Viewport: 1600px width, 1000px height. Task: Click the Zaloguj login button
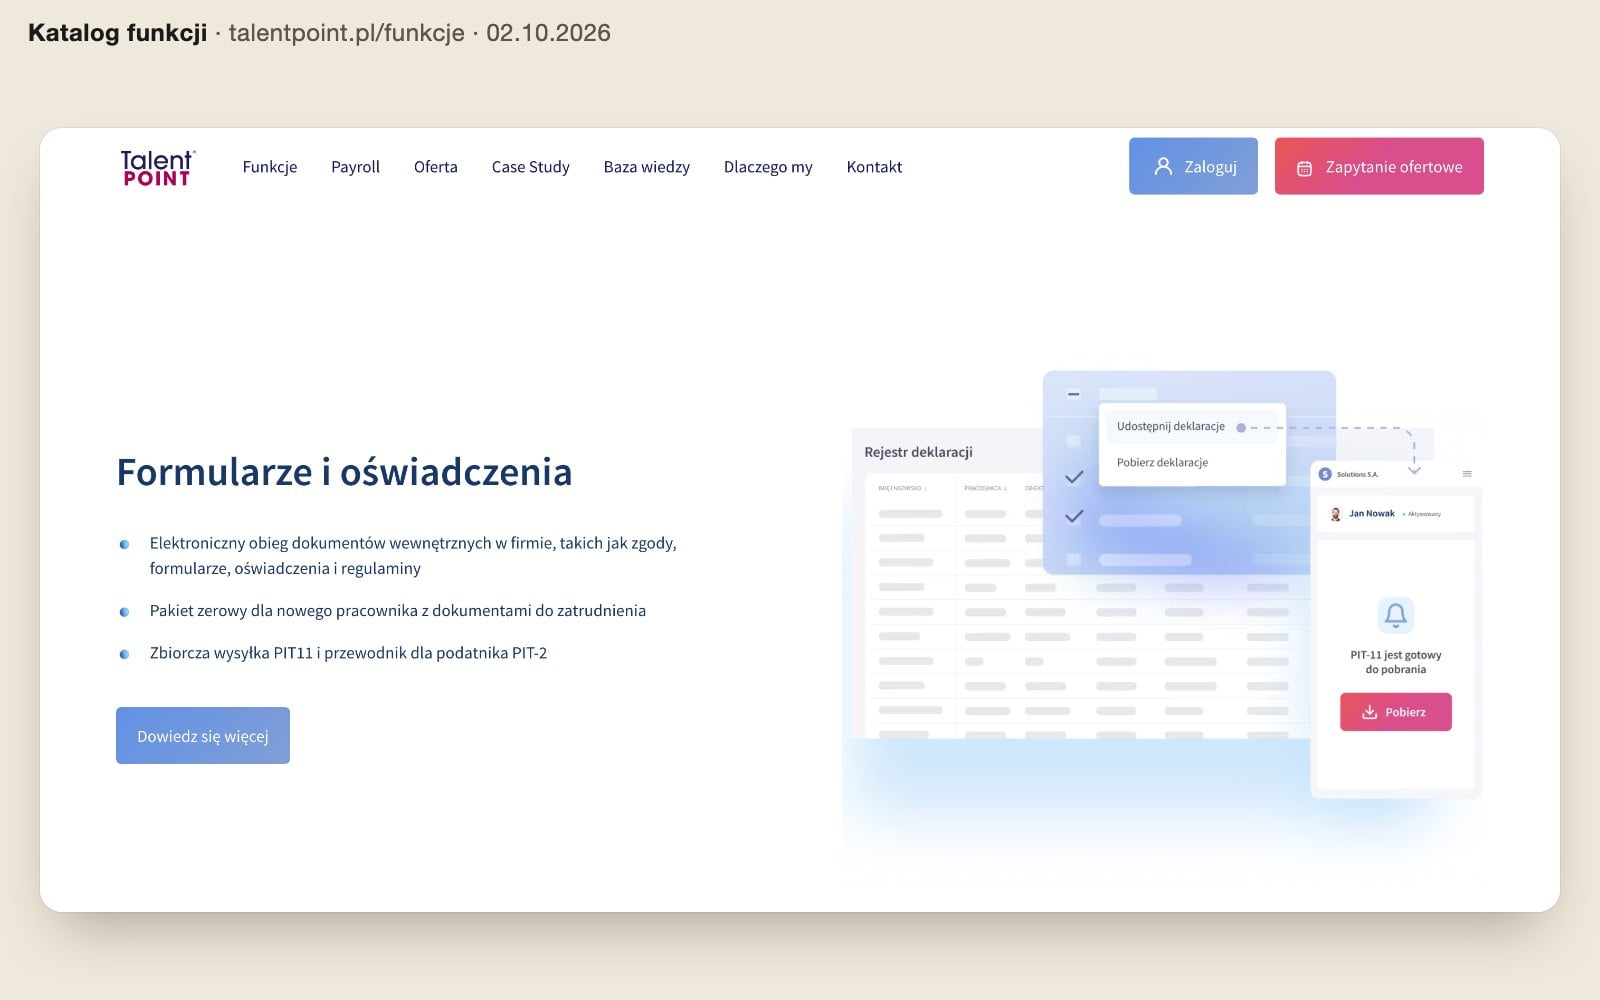[x=1193, y=166]
